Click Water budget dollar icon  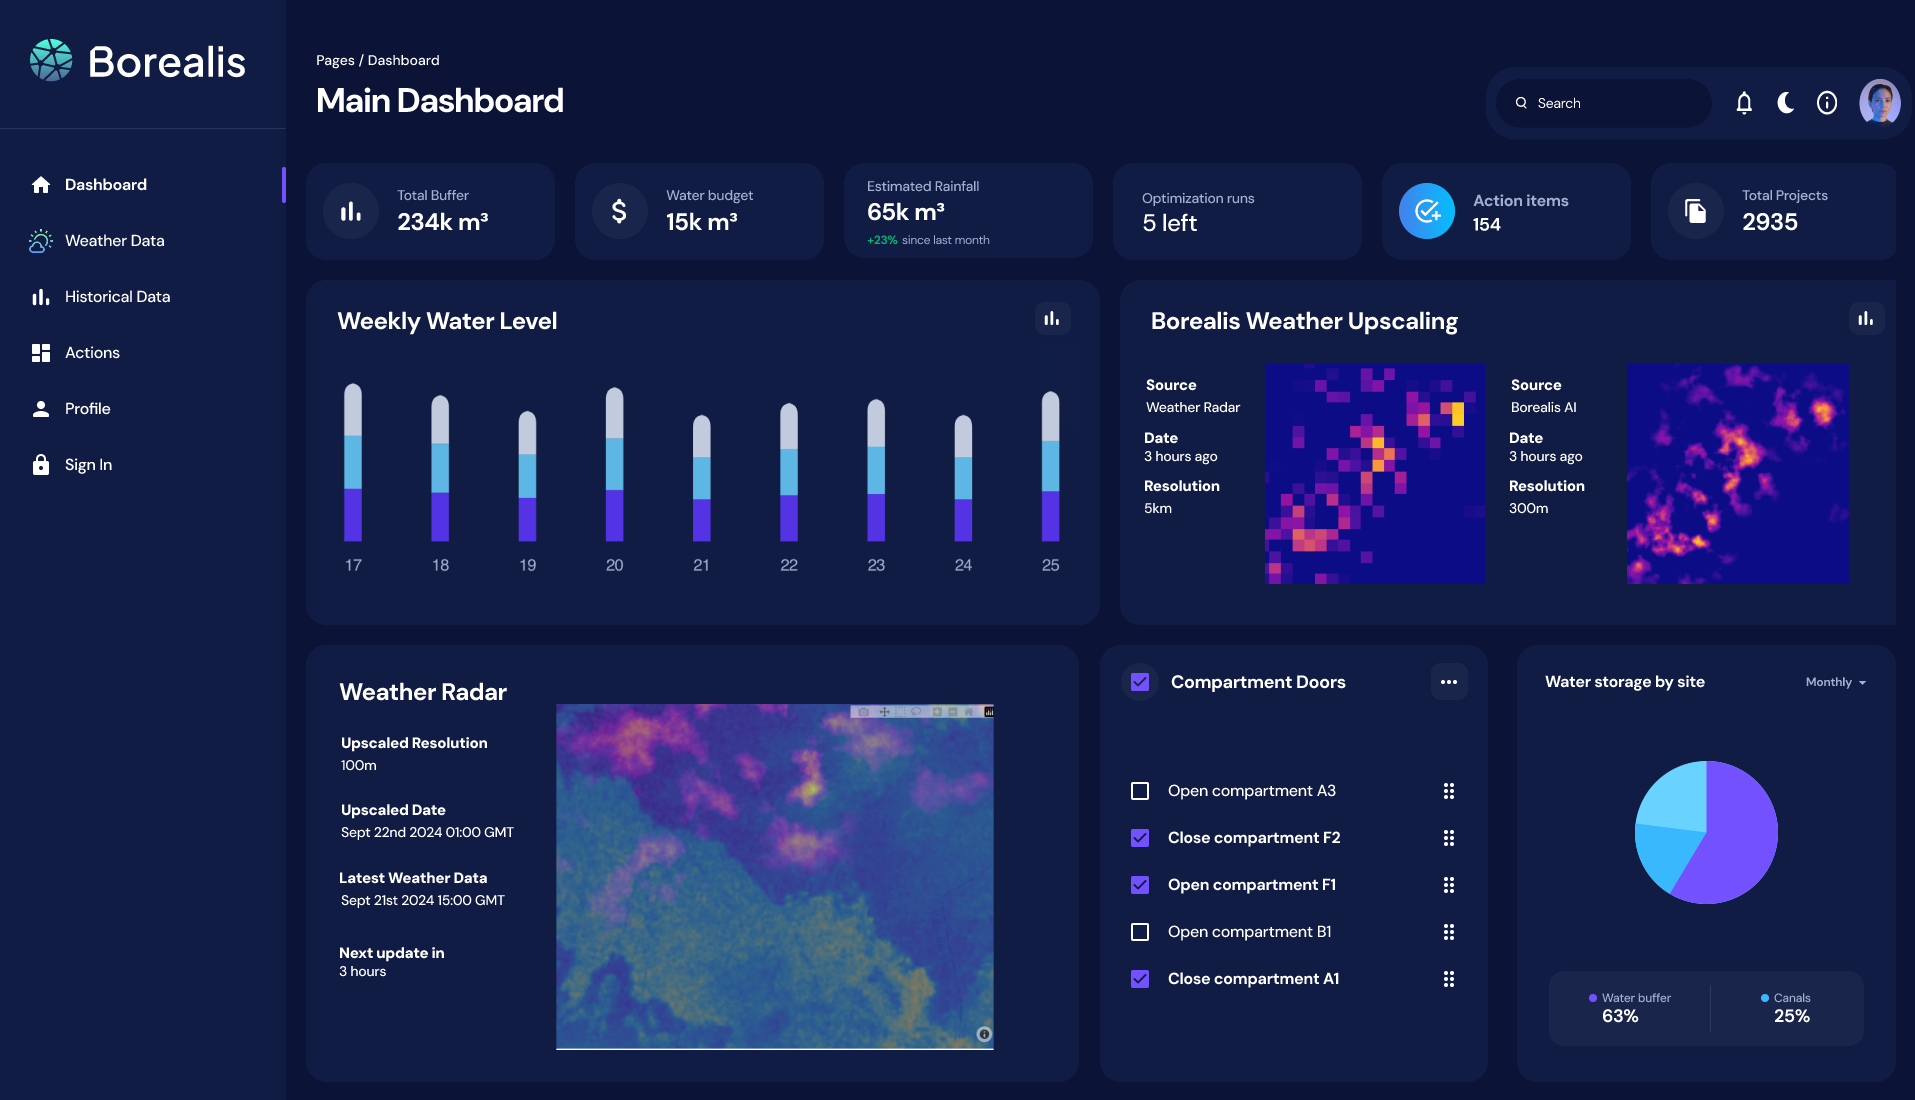pos(619,211)
